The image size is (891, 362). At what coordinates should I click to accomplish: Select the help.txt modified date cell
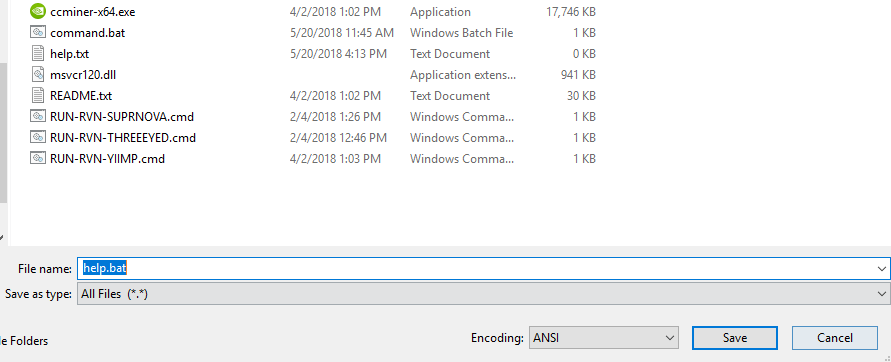point(338,53)
